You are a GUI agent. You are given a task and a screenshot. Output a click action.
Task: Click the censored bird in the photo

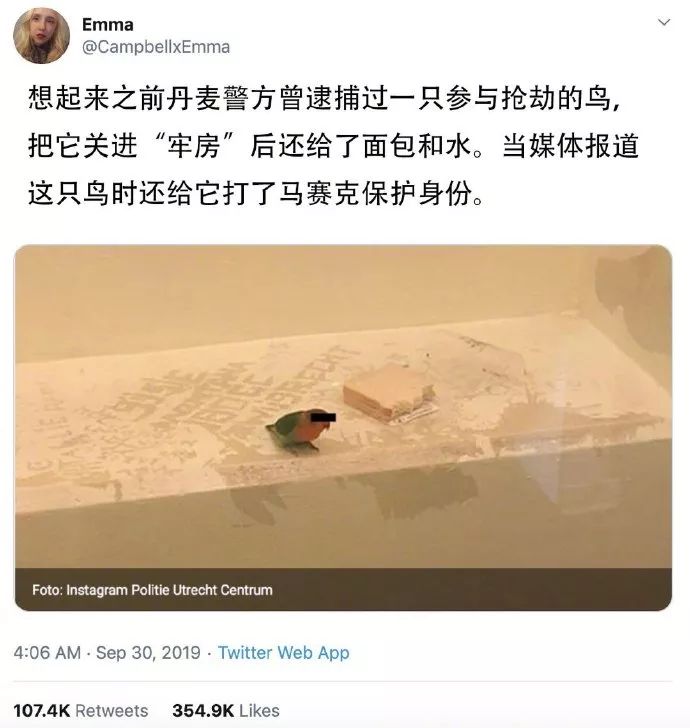301,429
